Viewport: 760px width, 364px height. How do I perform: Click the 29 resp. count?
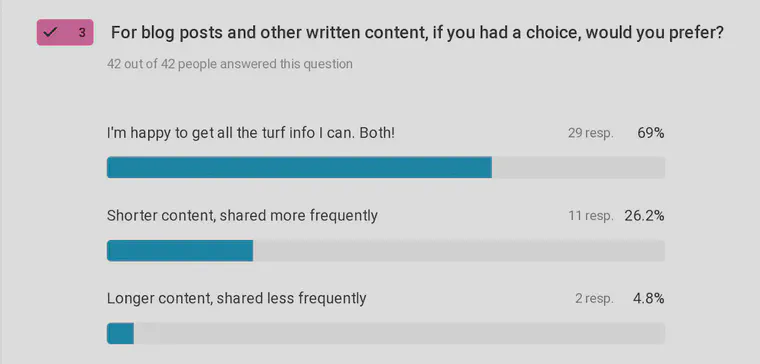point(590,133)
